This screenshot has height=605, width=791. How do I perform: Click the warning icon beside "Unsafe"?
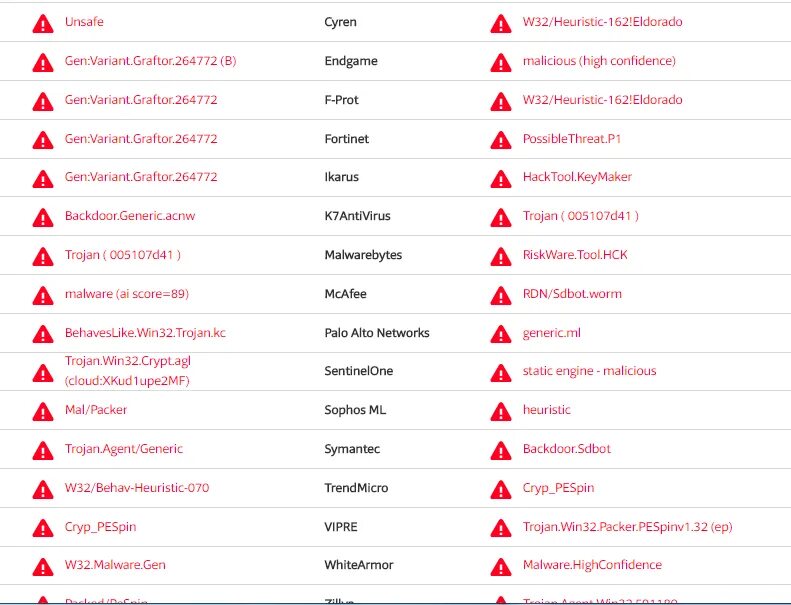(43, 23)
